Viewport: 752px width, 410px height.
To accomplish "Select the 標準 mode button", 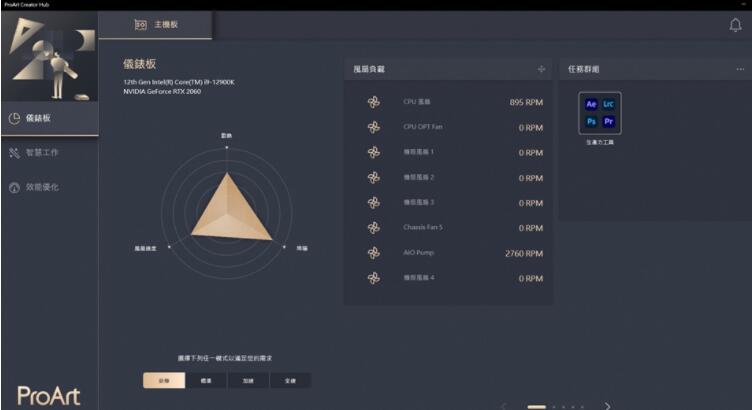I will point(205,381).
